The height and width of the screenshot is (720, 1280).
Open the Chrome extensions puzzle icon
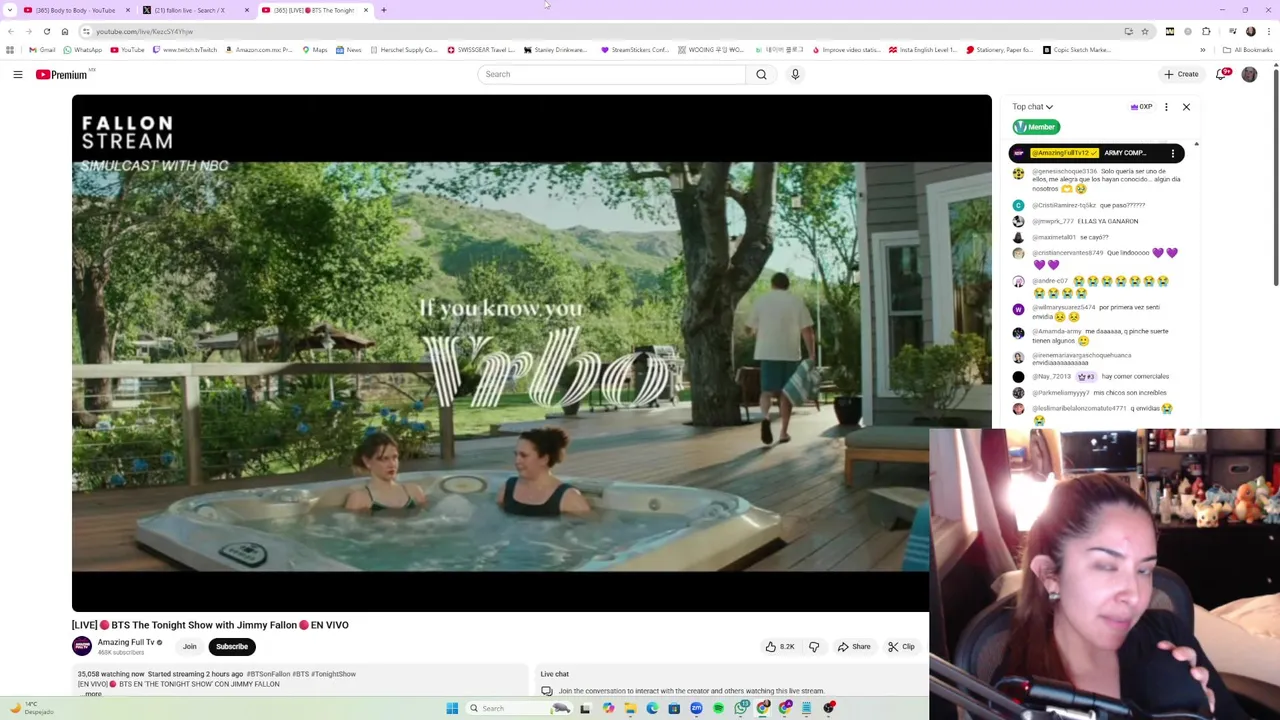(1206, 31)
